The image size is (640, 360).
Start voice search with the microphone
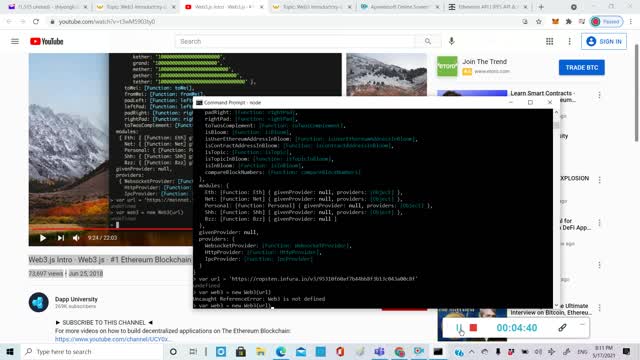pyautogui.click(x=451, y=41)
